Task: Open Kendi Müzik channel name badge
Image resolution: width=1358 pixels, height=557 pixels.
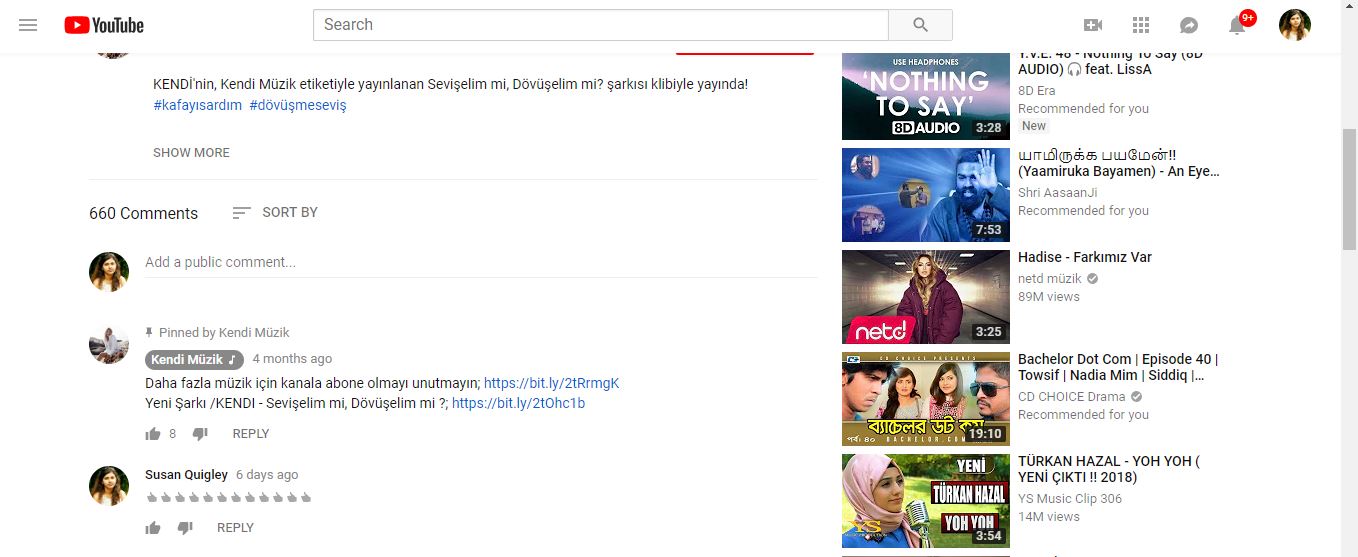Action: tap(195, 359)
